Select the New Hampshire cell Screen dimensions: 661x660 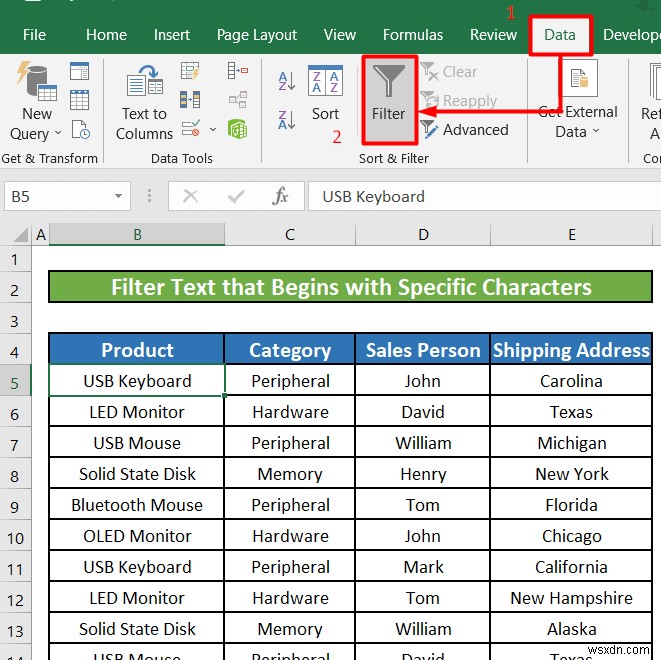tap(571, 598)
